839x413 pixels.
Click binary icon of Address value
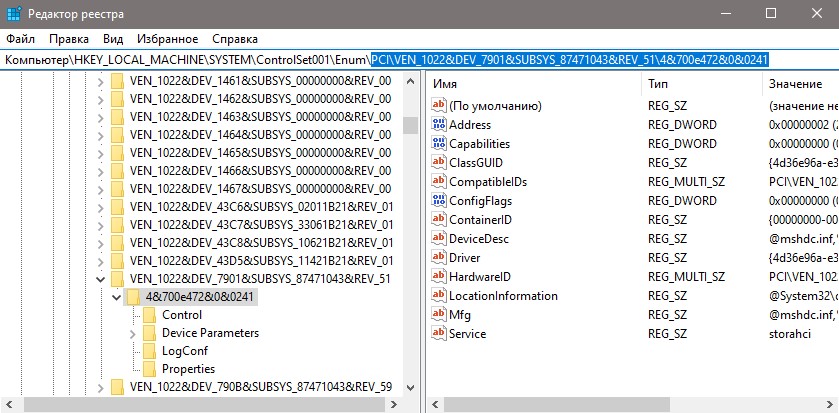pos(439,125)
